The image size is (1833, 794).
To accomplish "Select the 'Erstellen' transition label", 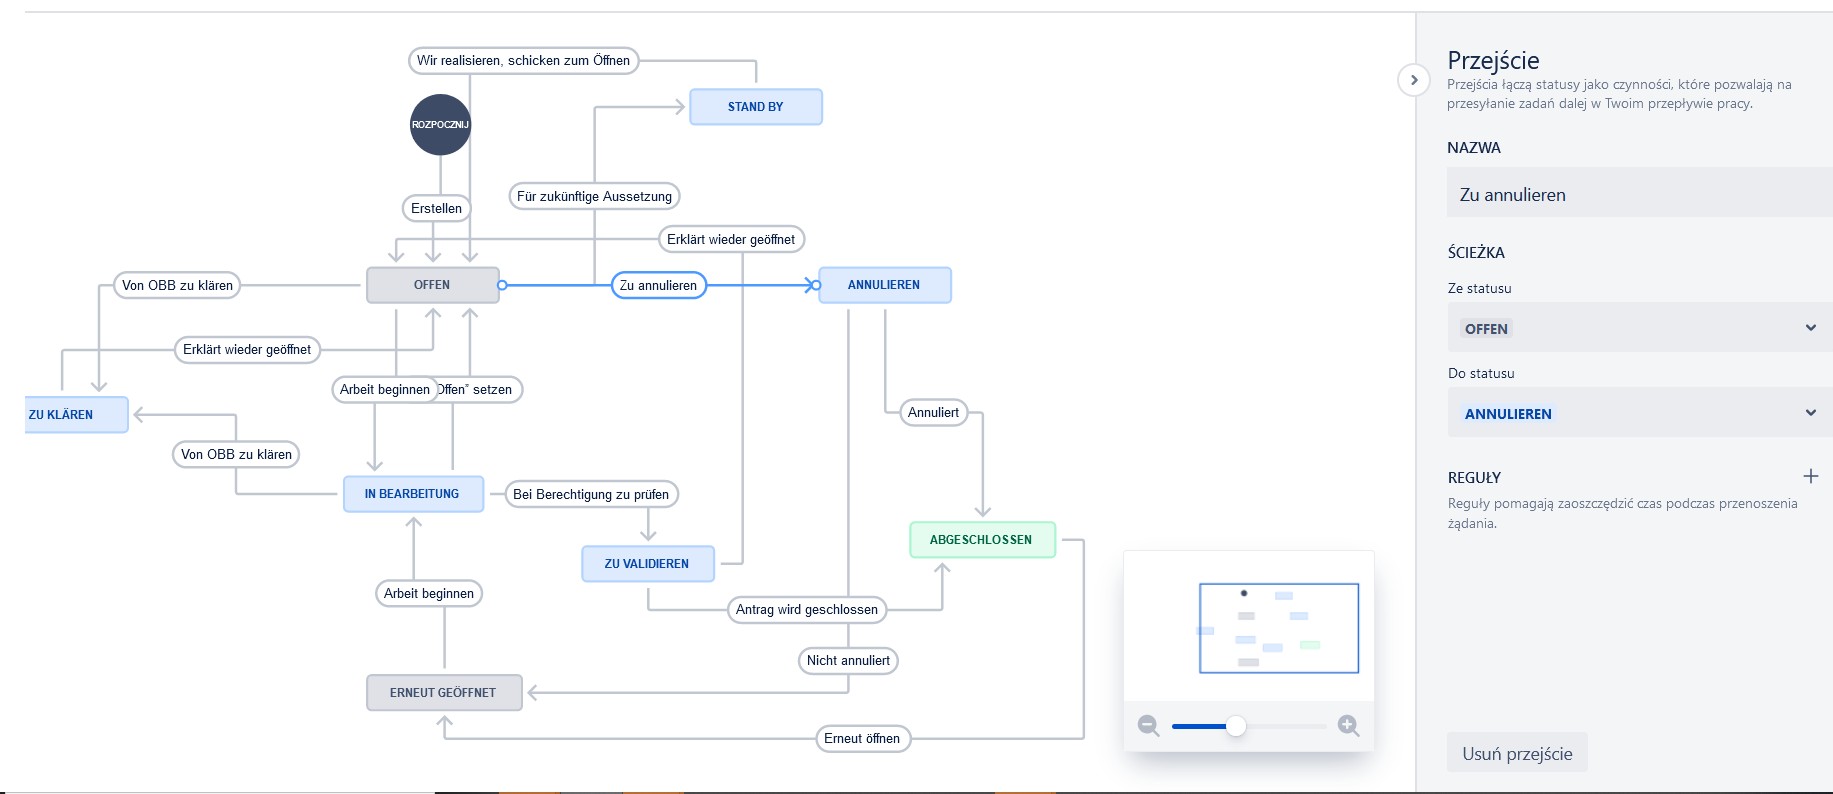I will click(436, 208).
